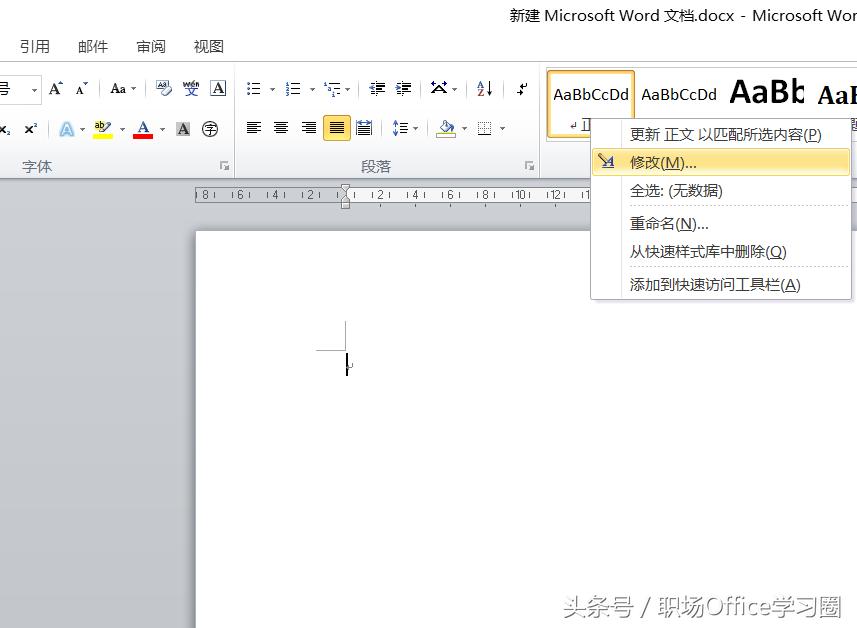Click the Character Shading icon
The width and height of the screenshot is (857, 628).
coord(182,128)
